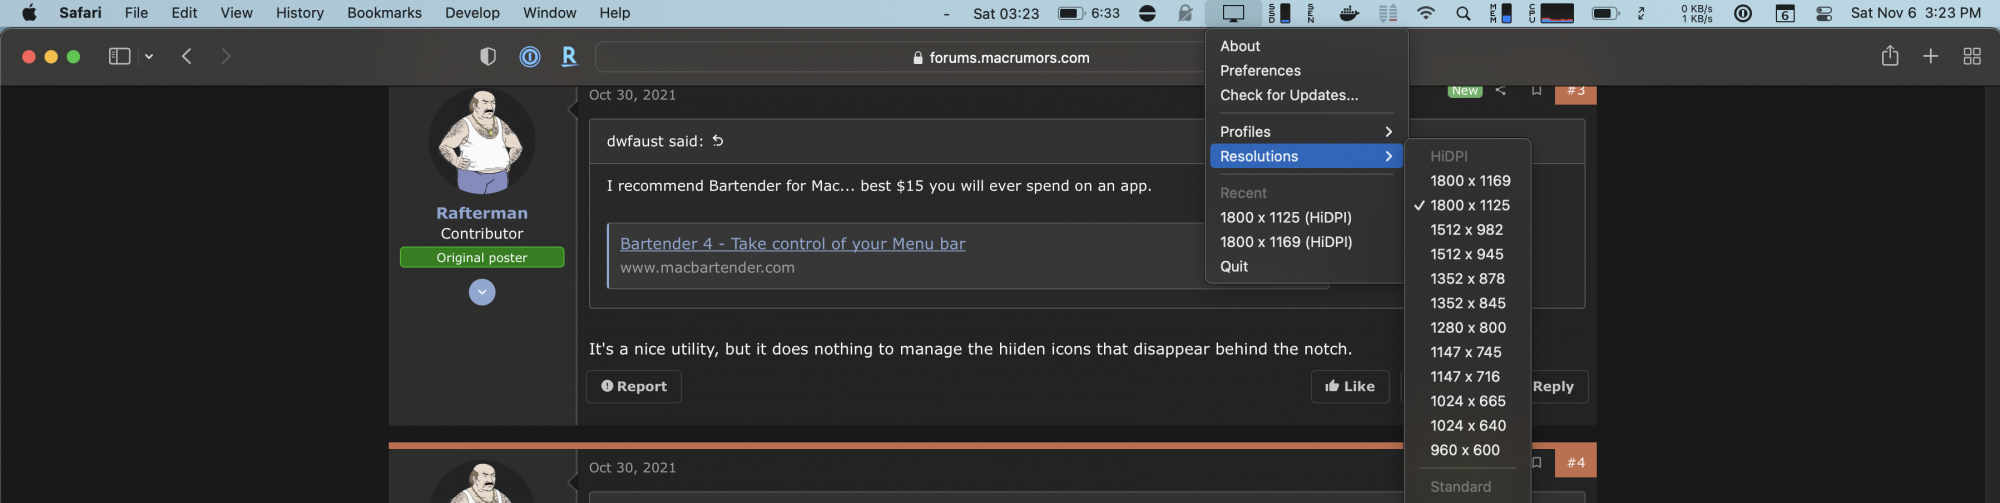Viewport: 2000px width, 503px height.
Task: Select 1280 x 800 resolution
Action: pyautogui.click(x=1468, y=328)
